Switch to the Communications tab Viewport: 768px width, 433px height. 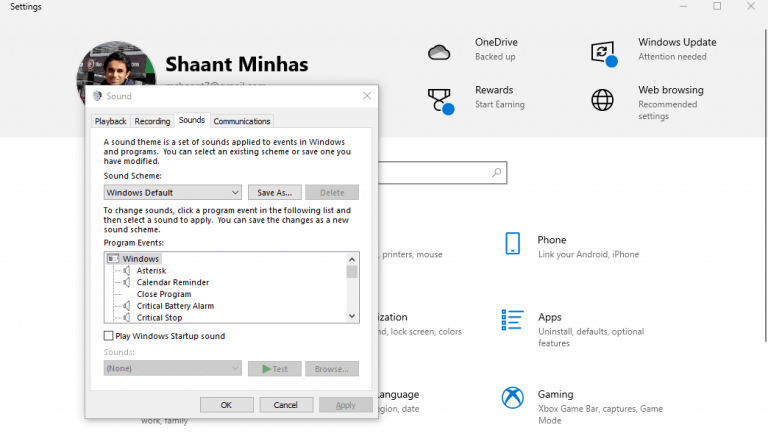[x=242, y=121]
